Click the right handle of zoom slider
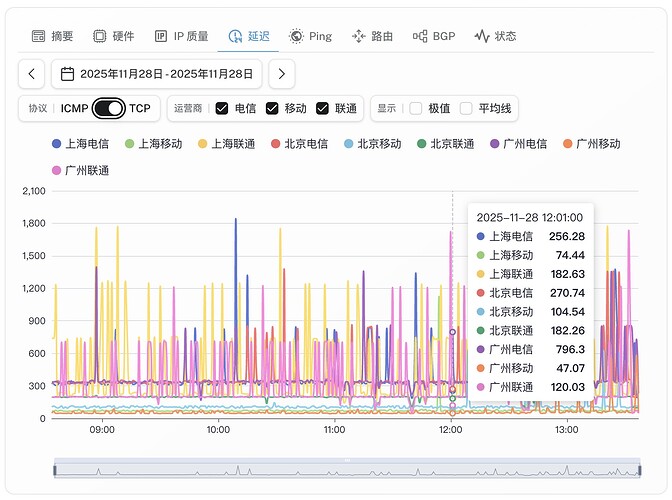Viewport: 672px width, 500px height. 639,470
